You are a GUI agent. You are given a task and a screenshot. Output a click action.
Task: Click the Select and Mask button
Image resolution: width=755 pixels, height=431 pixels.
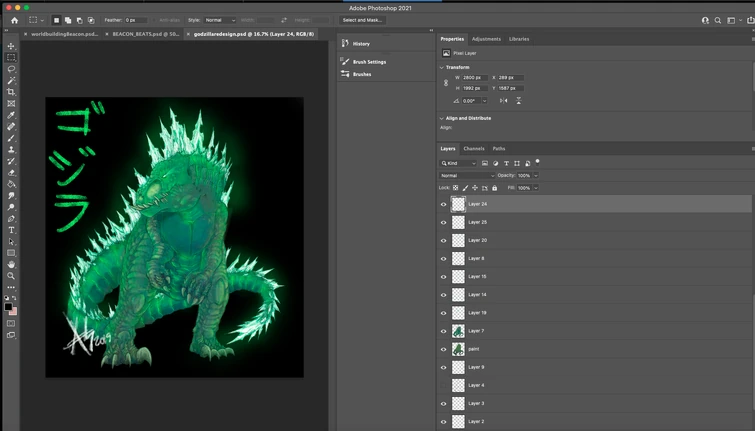(361, 20)
